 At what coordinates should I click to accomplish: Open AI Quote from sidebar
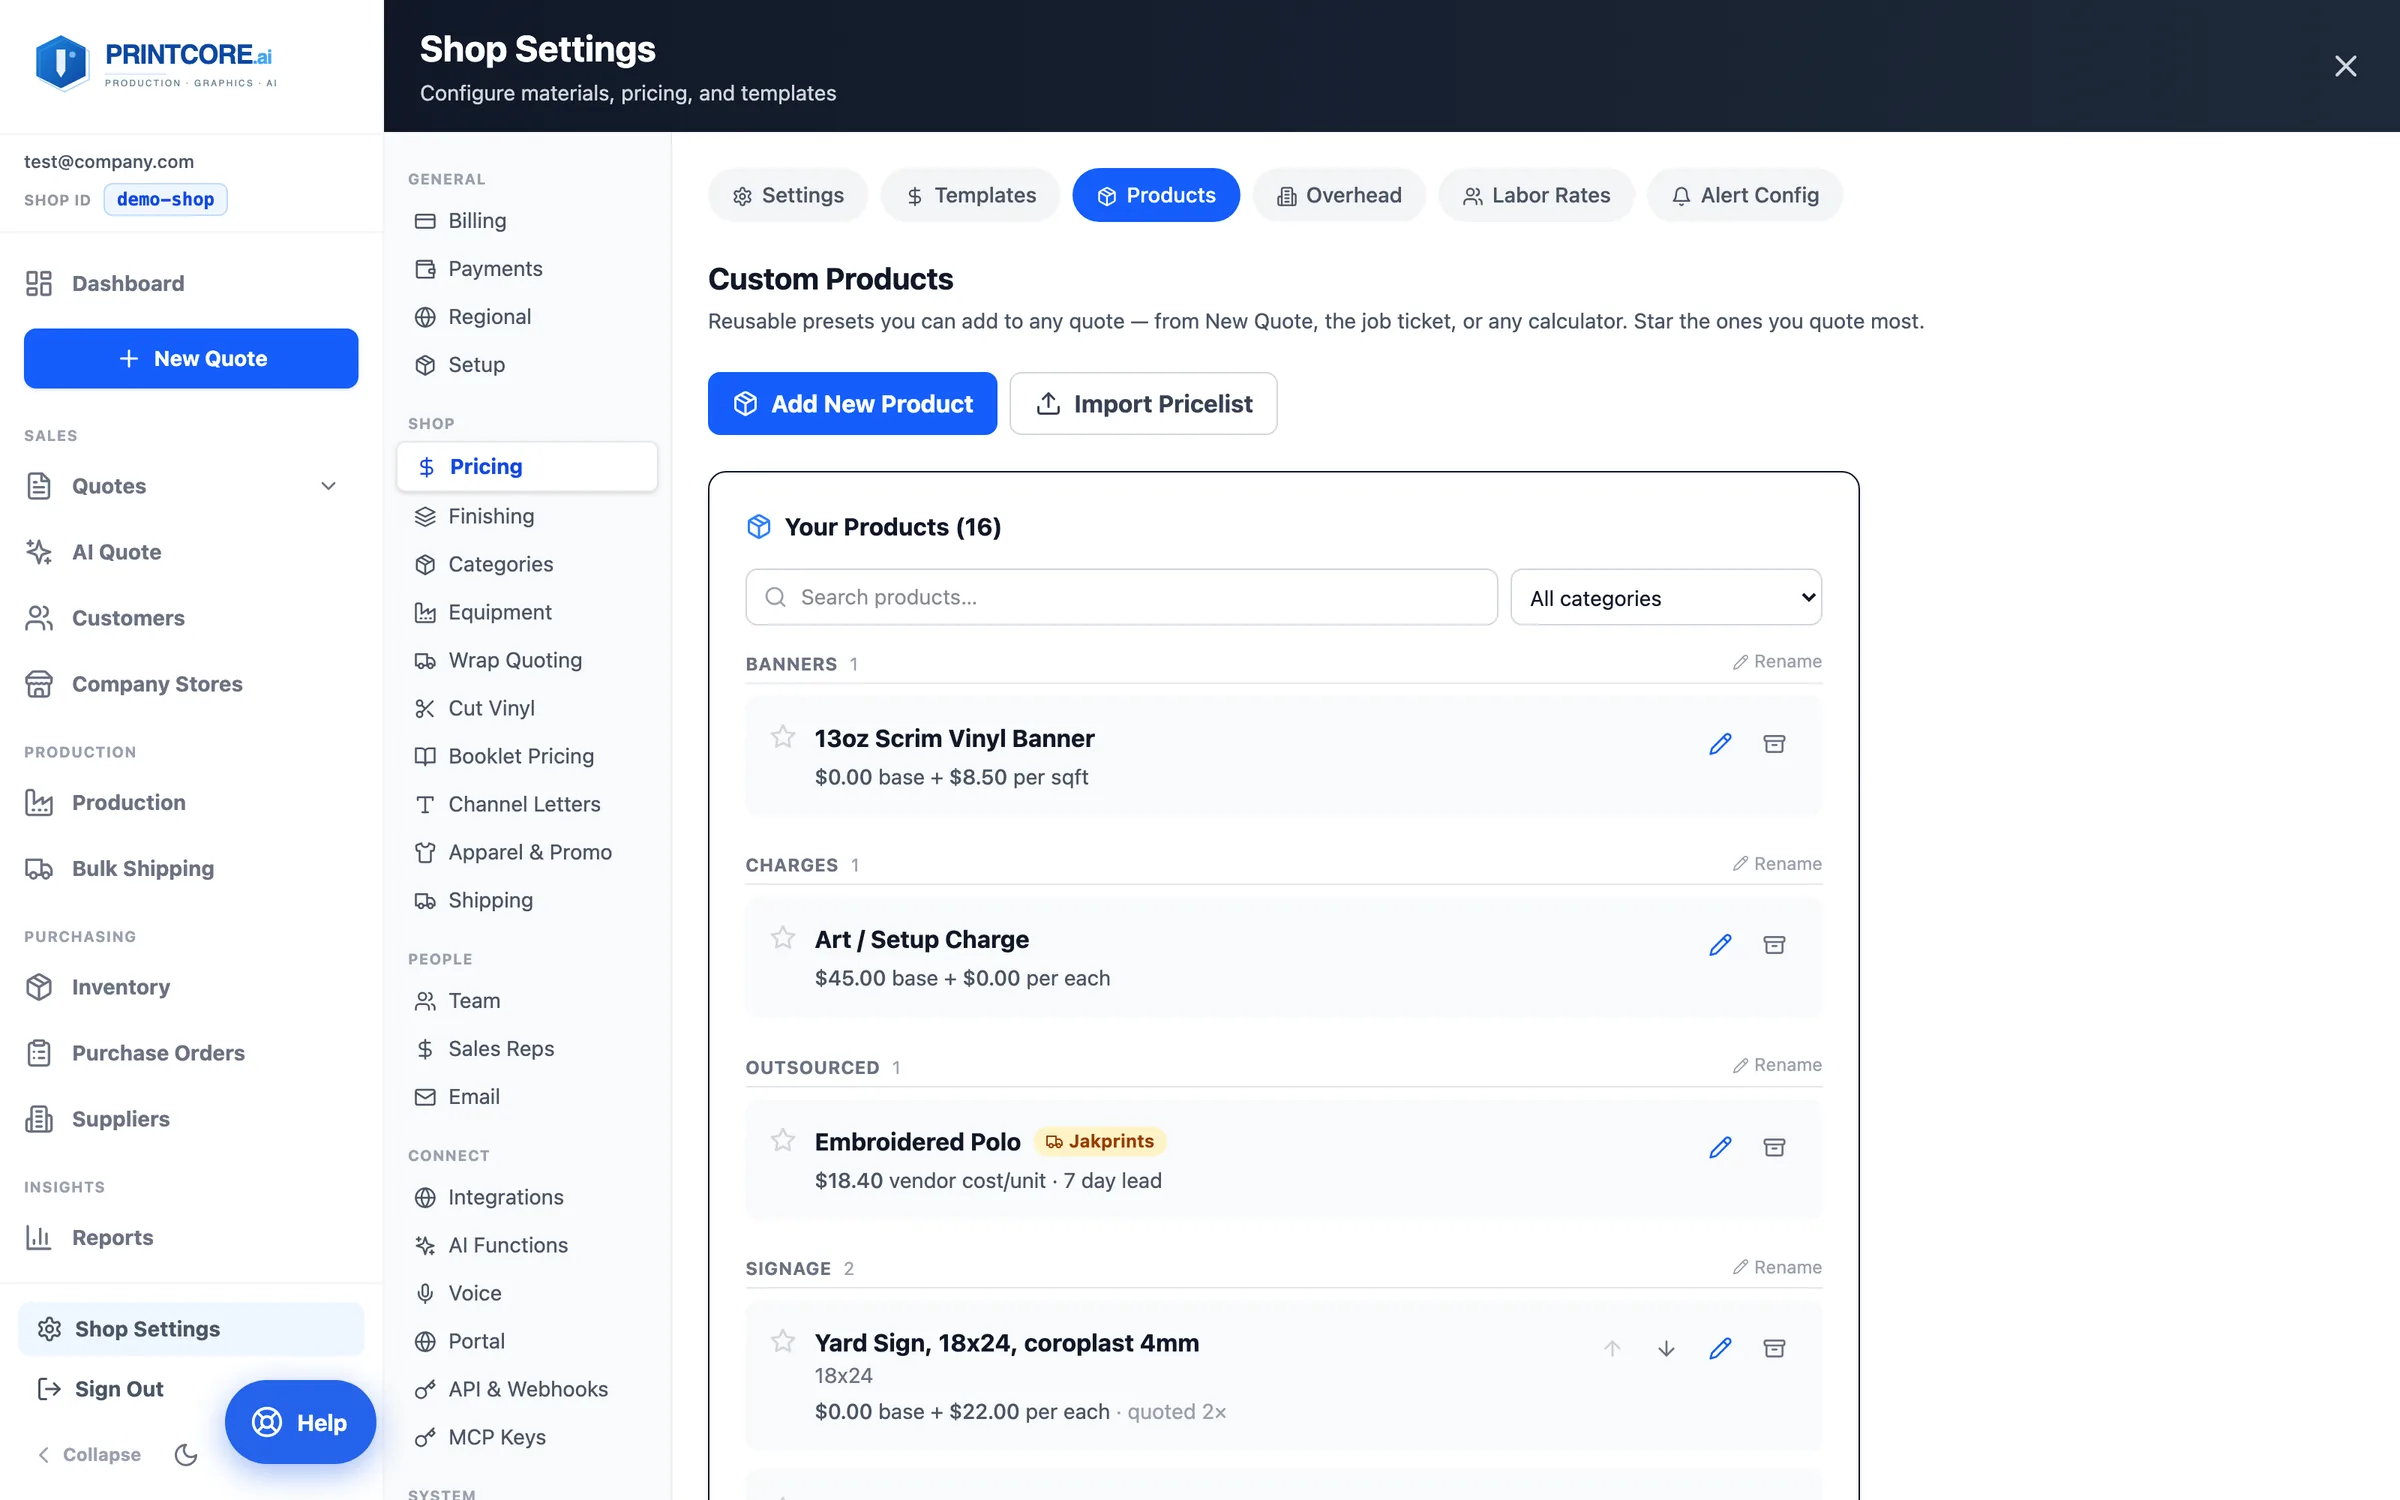[190, 552]
